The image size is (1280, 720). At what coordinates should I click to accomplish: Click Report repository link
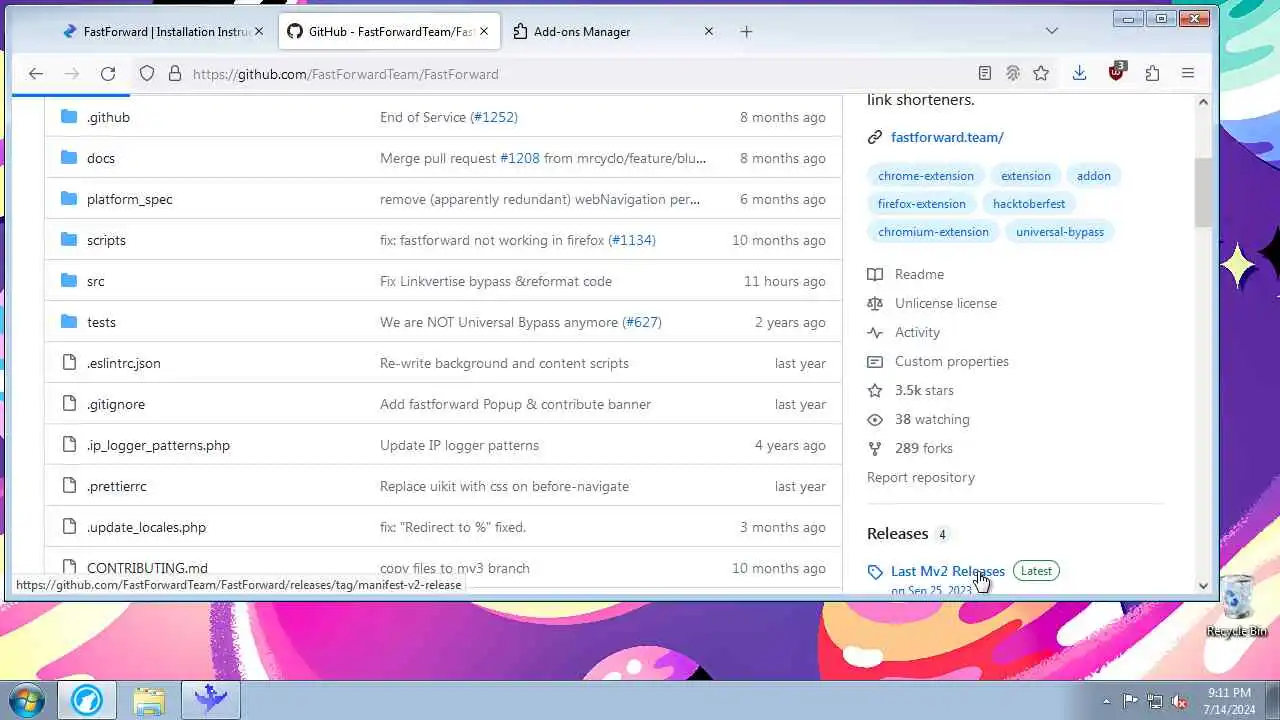pyautogui.click(x=921, y=477)
